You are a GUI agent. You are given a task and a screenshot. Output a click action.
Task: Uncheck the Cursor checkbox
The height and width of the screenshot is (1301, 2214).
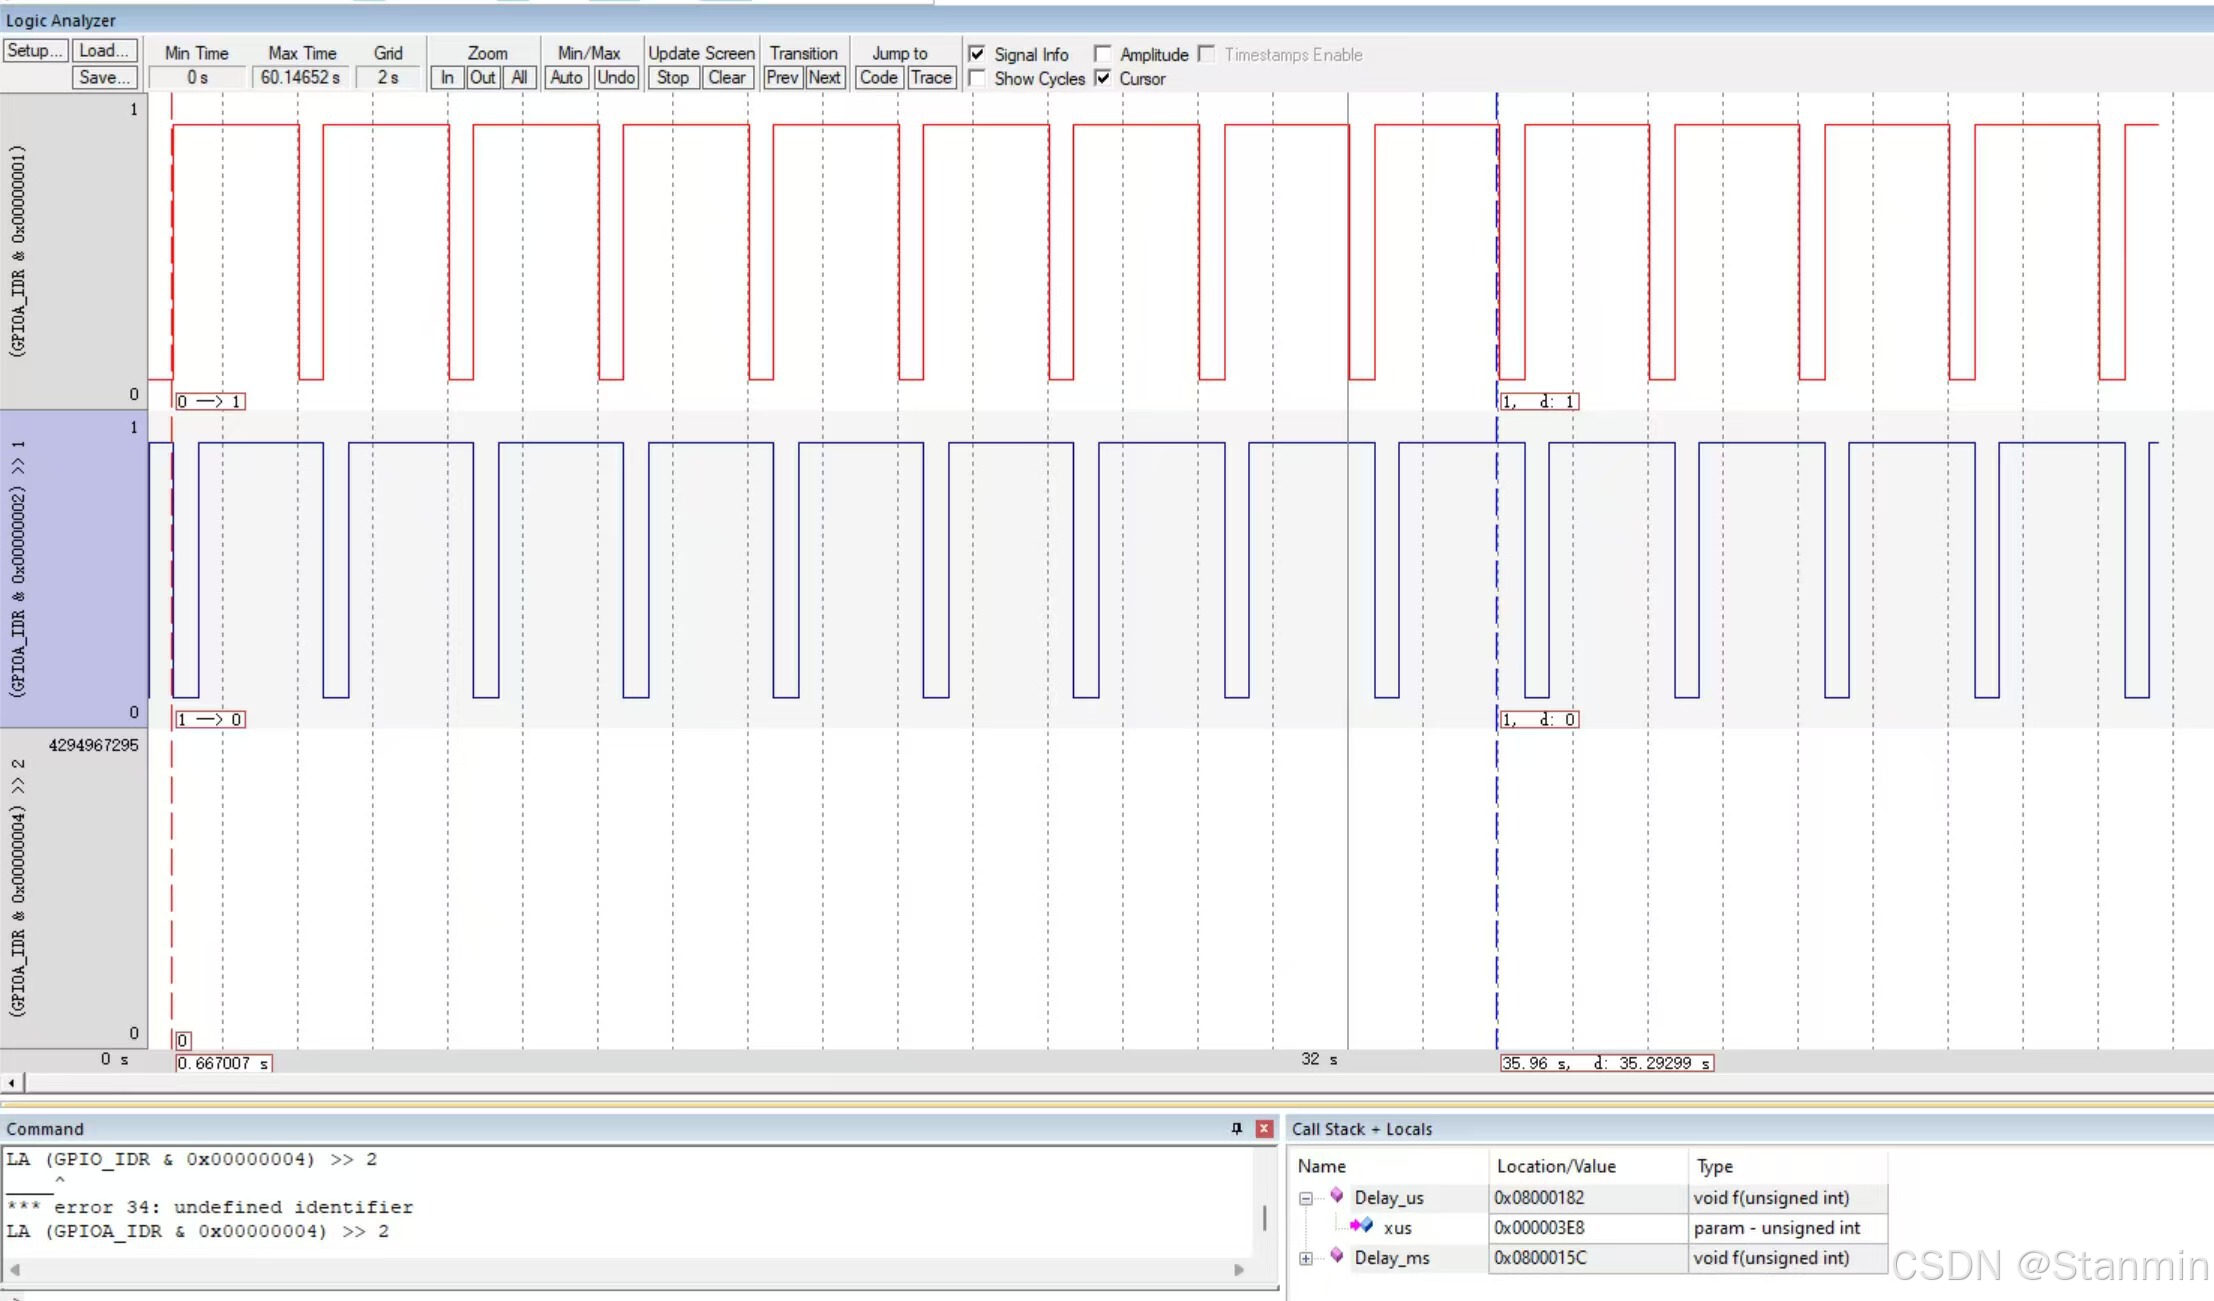pyautogui.click(x=1102, y=78)
